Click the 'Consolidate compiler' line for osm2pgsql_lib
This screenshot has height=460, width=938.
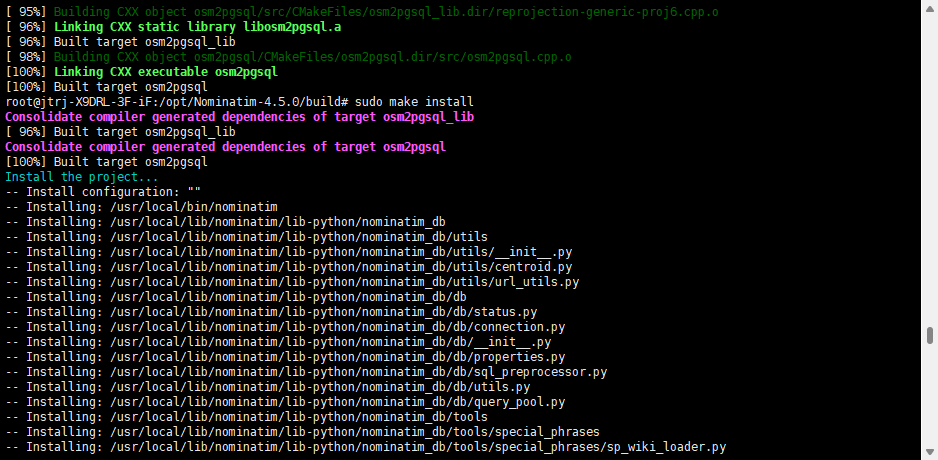(240, 117)
